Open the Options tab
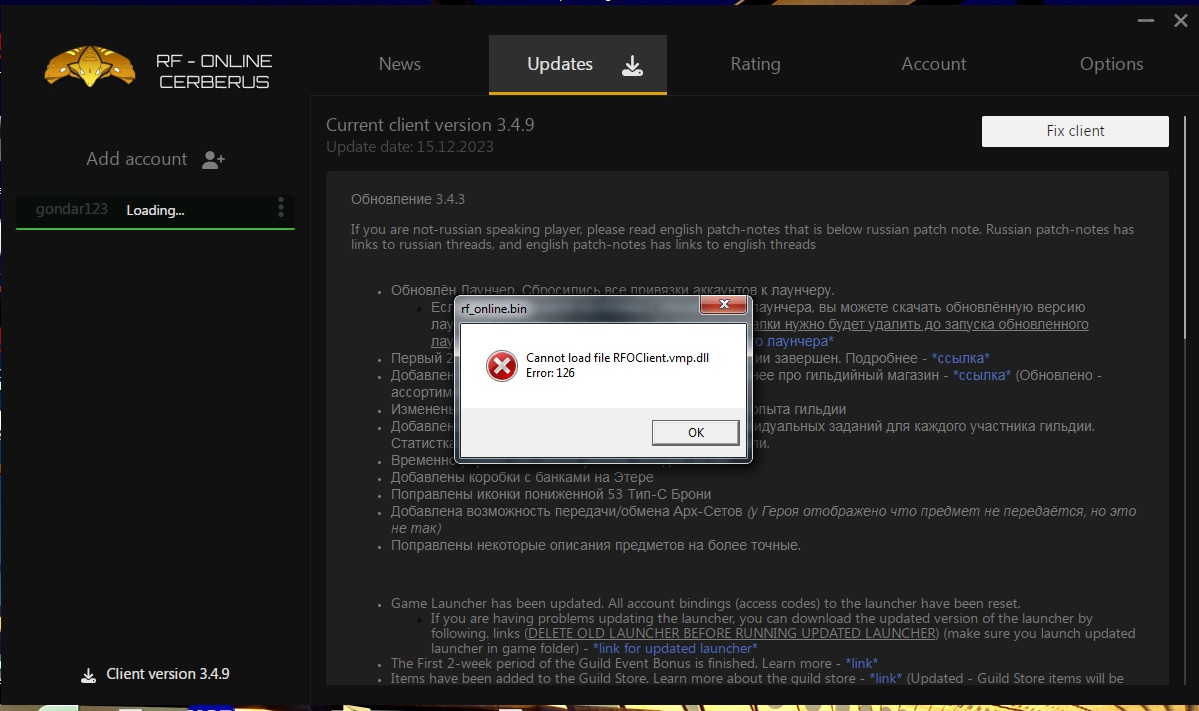This screenshot has width=1199, height=711. pos(1112,64)
